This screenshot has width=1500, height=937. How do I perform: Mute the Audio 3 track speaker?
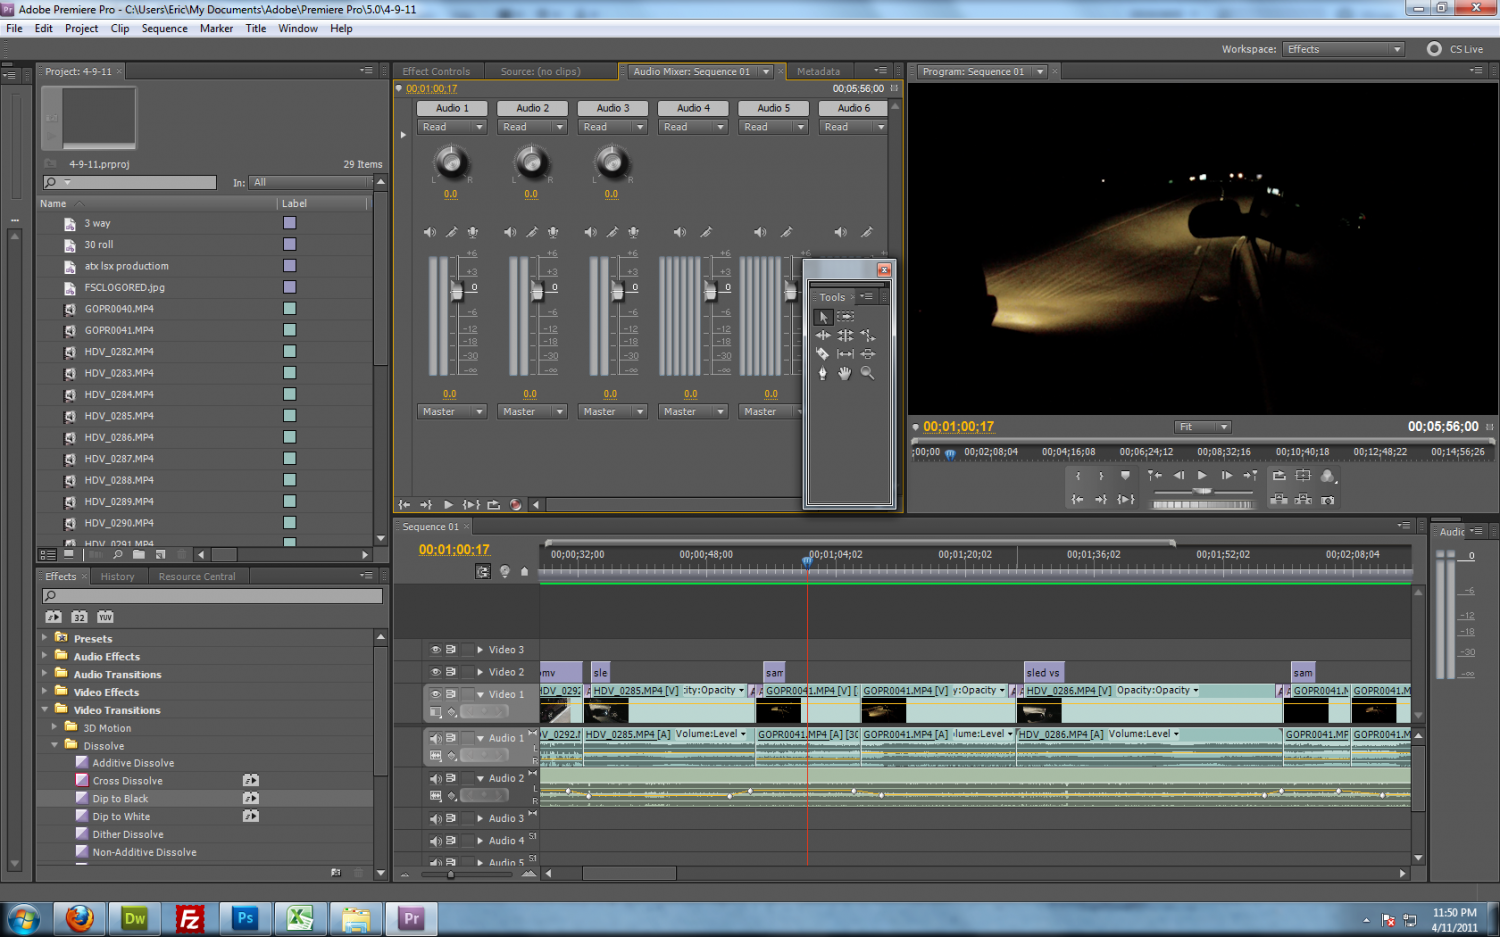point(435,818)
